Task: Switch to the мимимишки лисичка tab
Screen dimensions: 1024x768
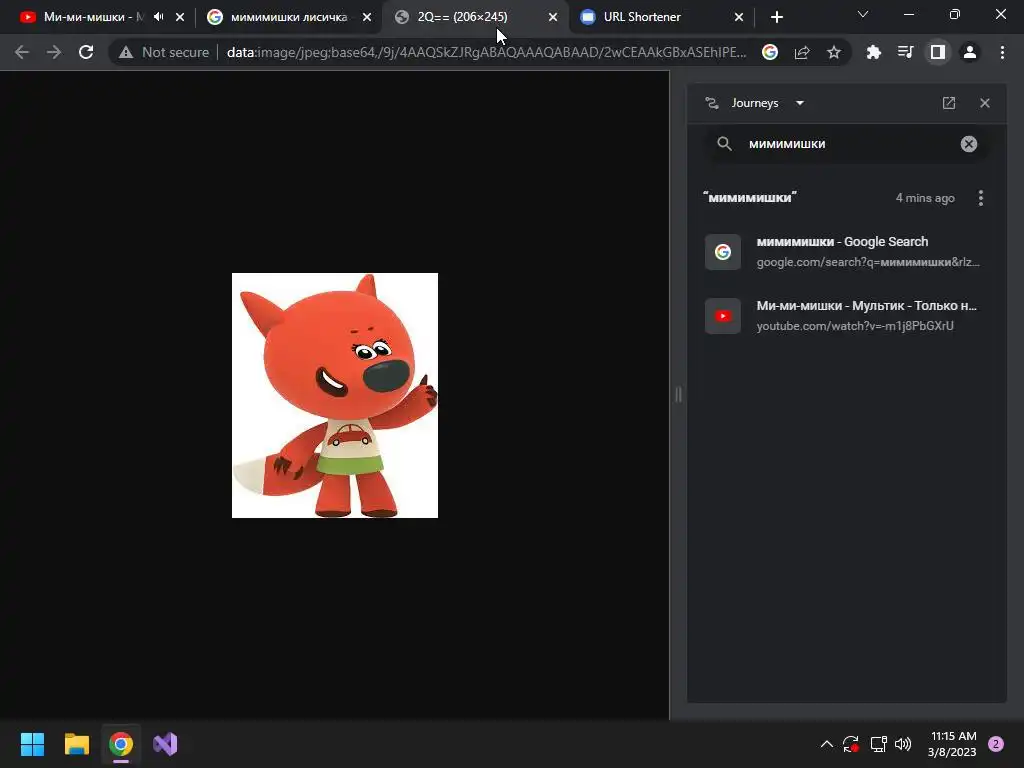Action: click(289, 17)
